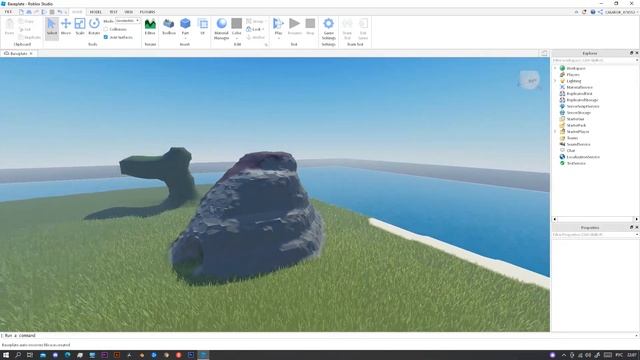Toggle the Collisions checkbox
The image size is (640, 360).
106,29
